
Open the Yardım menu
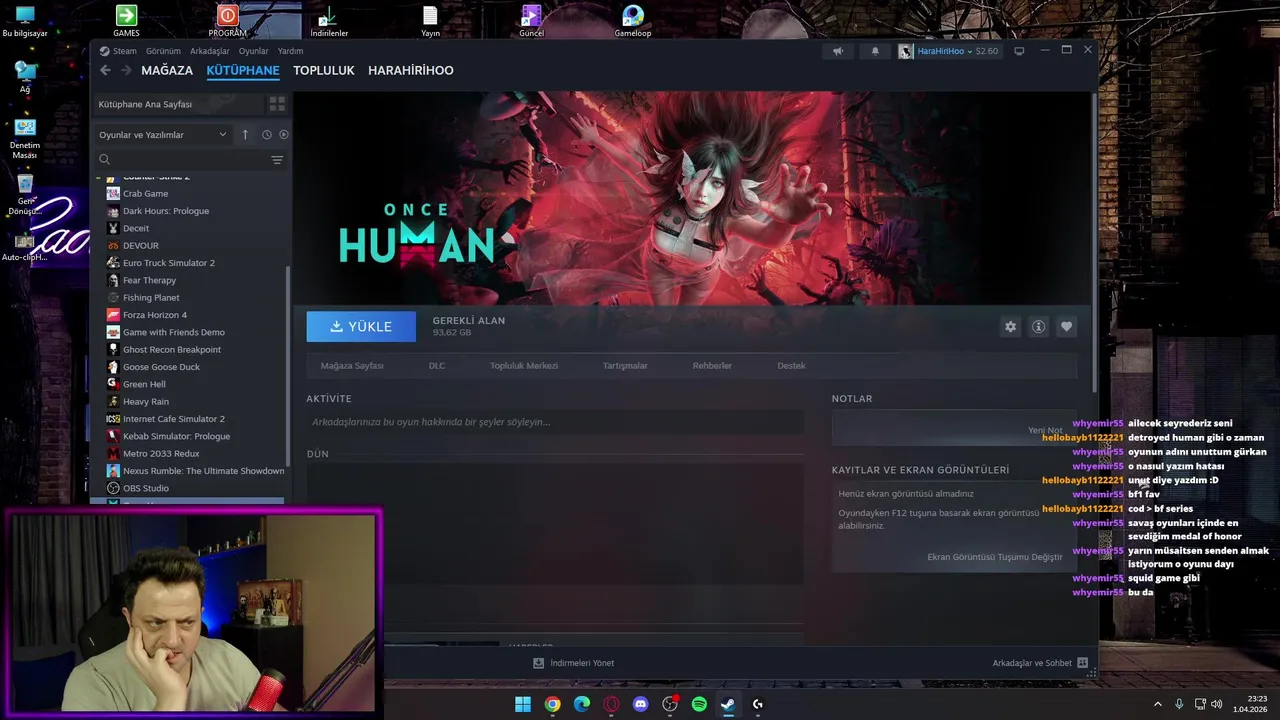click(x=290, y=51)
